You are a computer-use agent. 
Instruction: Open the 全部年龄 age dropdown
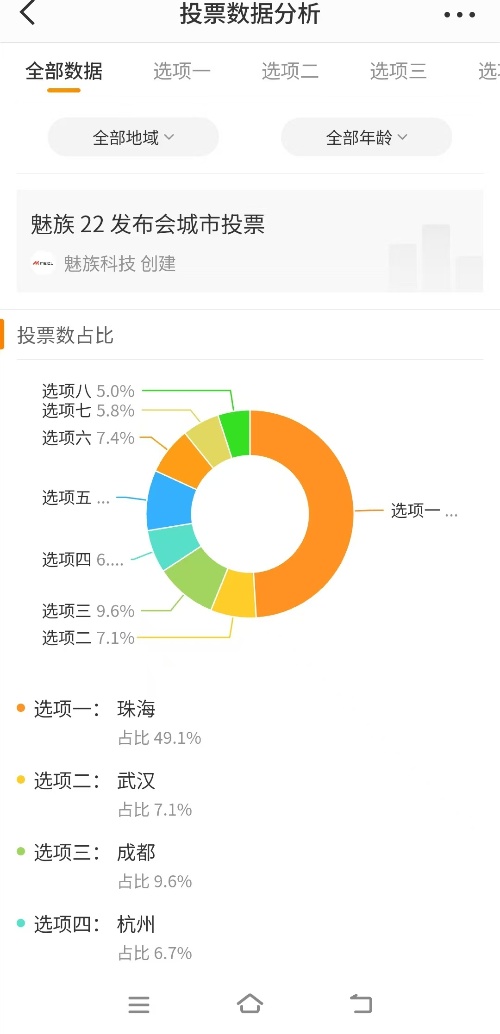click(x=367, y=137)
